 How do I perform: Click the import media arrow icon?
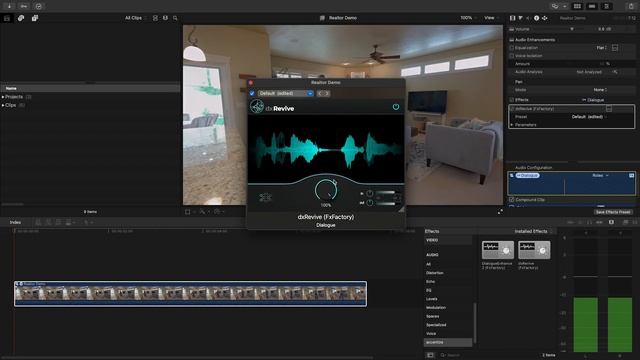[x=9, y=6]
